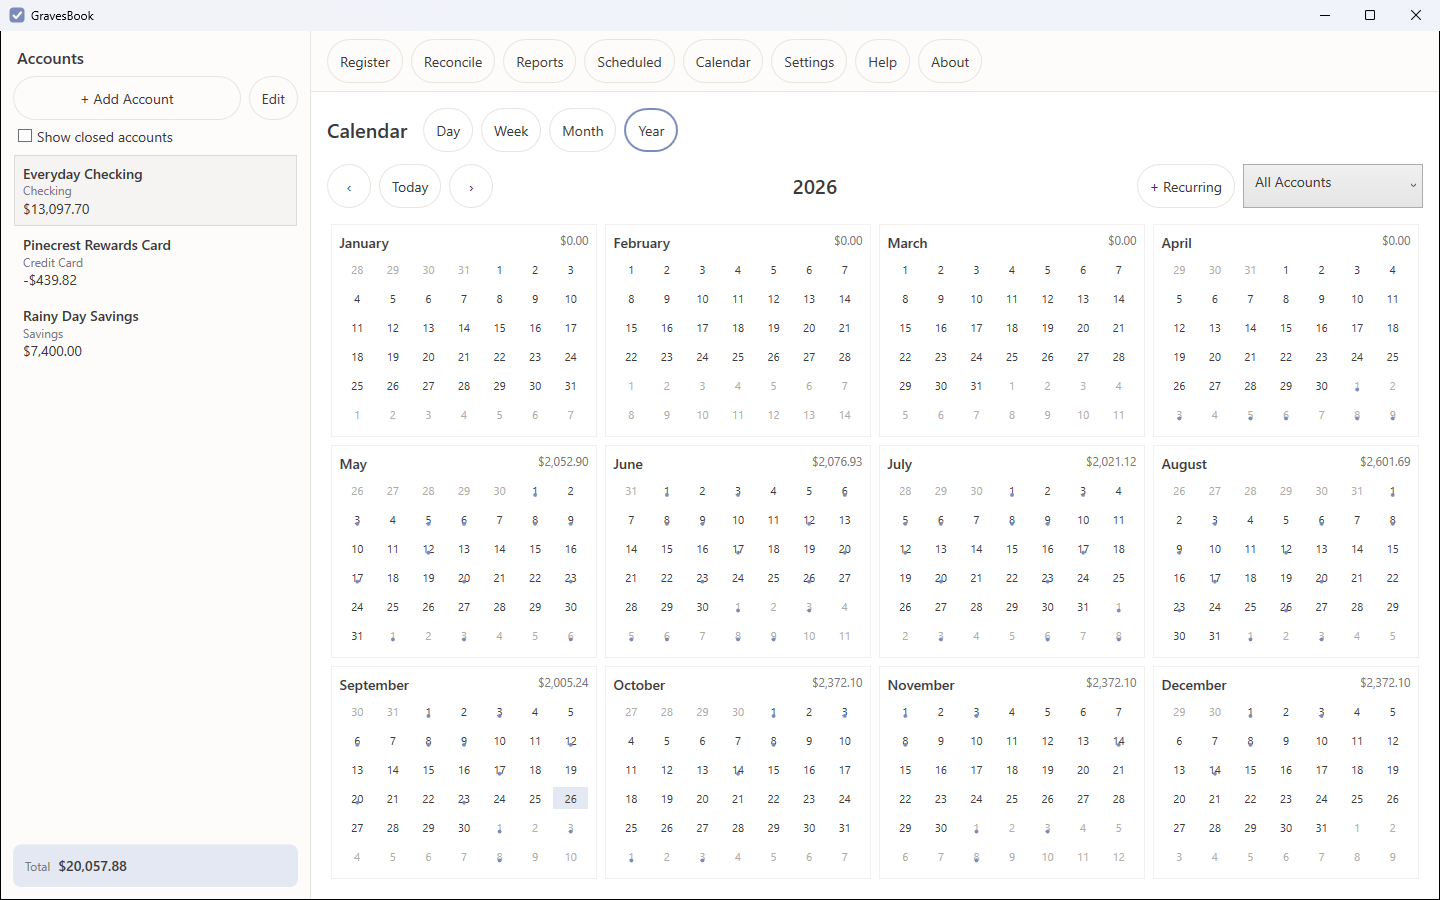Screen dimensions: 1440x900
Task: Select February 14 in the calendar
Action: pyautogui.click(x=845, y=299)
